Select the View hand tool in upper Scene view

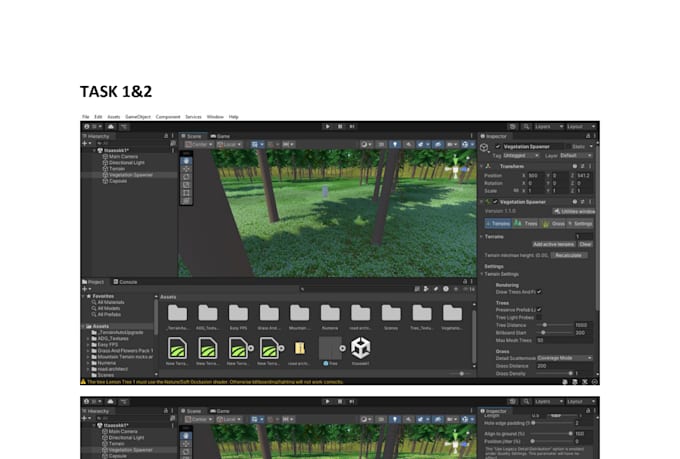186,161
